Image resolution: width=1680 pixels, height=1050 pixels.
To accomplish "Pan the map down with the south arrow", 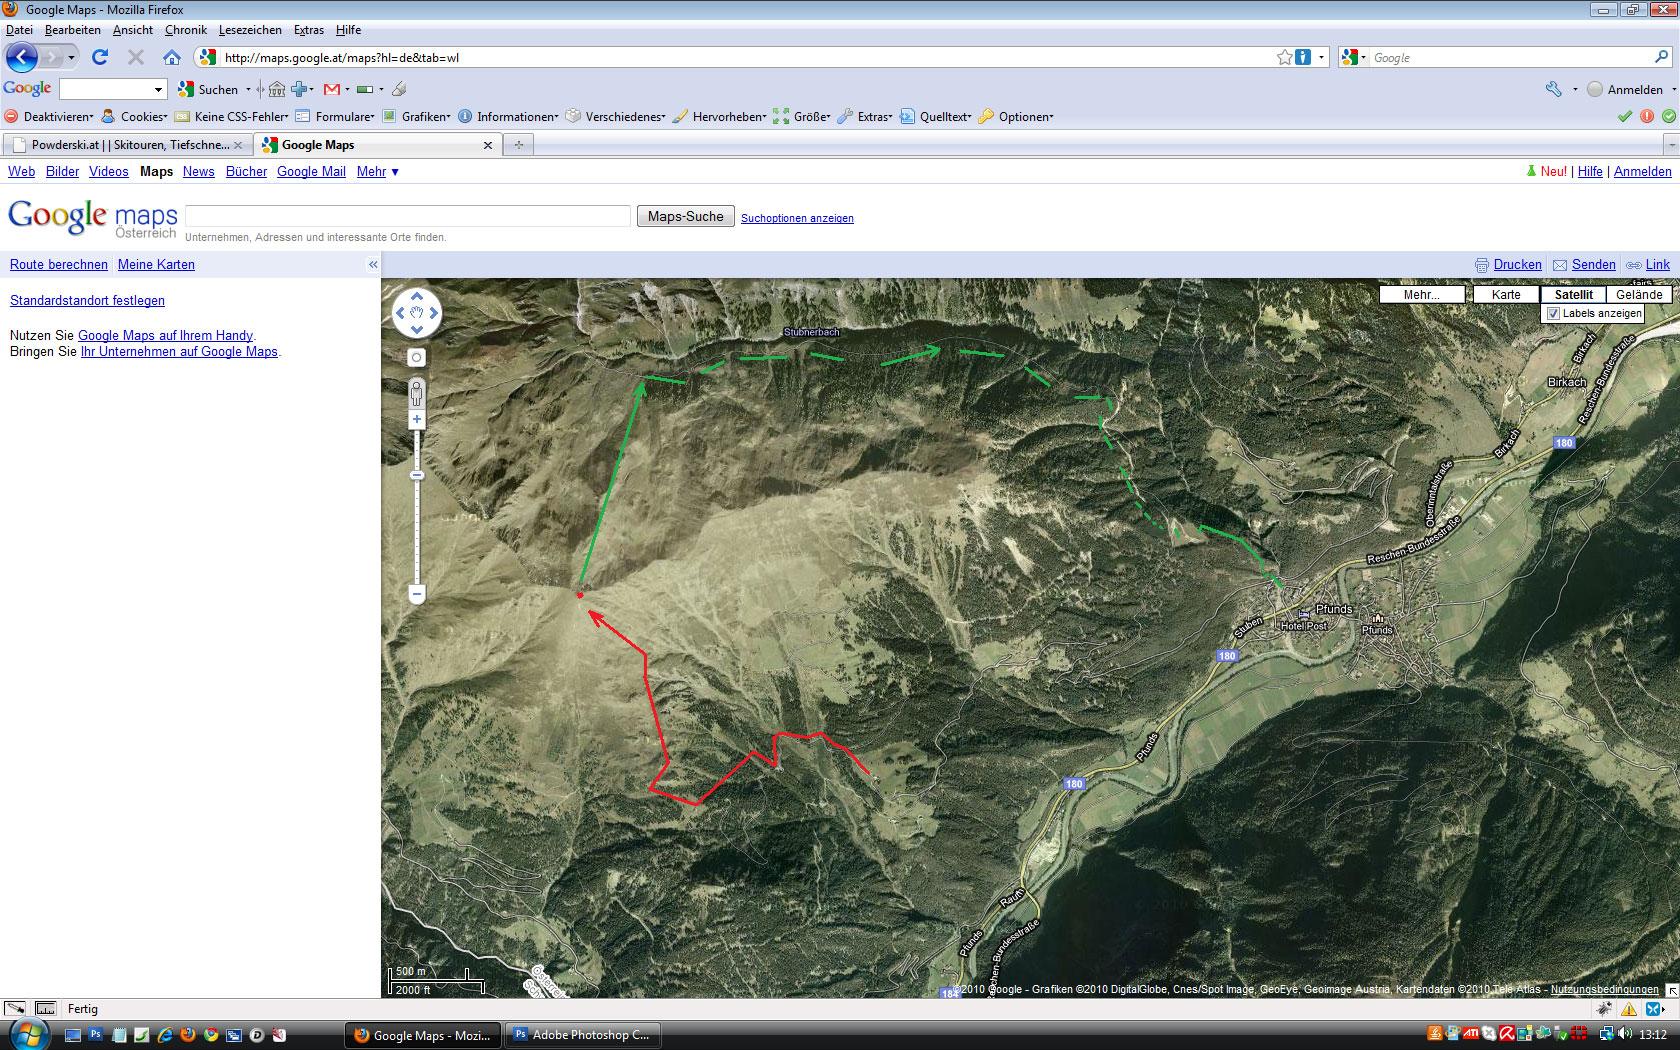I will point(417,329).
